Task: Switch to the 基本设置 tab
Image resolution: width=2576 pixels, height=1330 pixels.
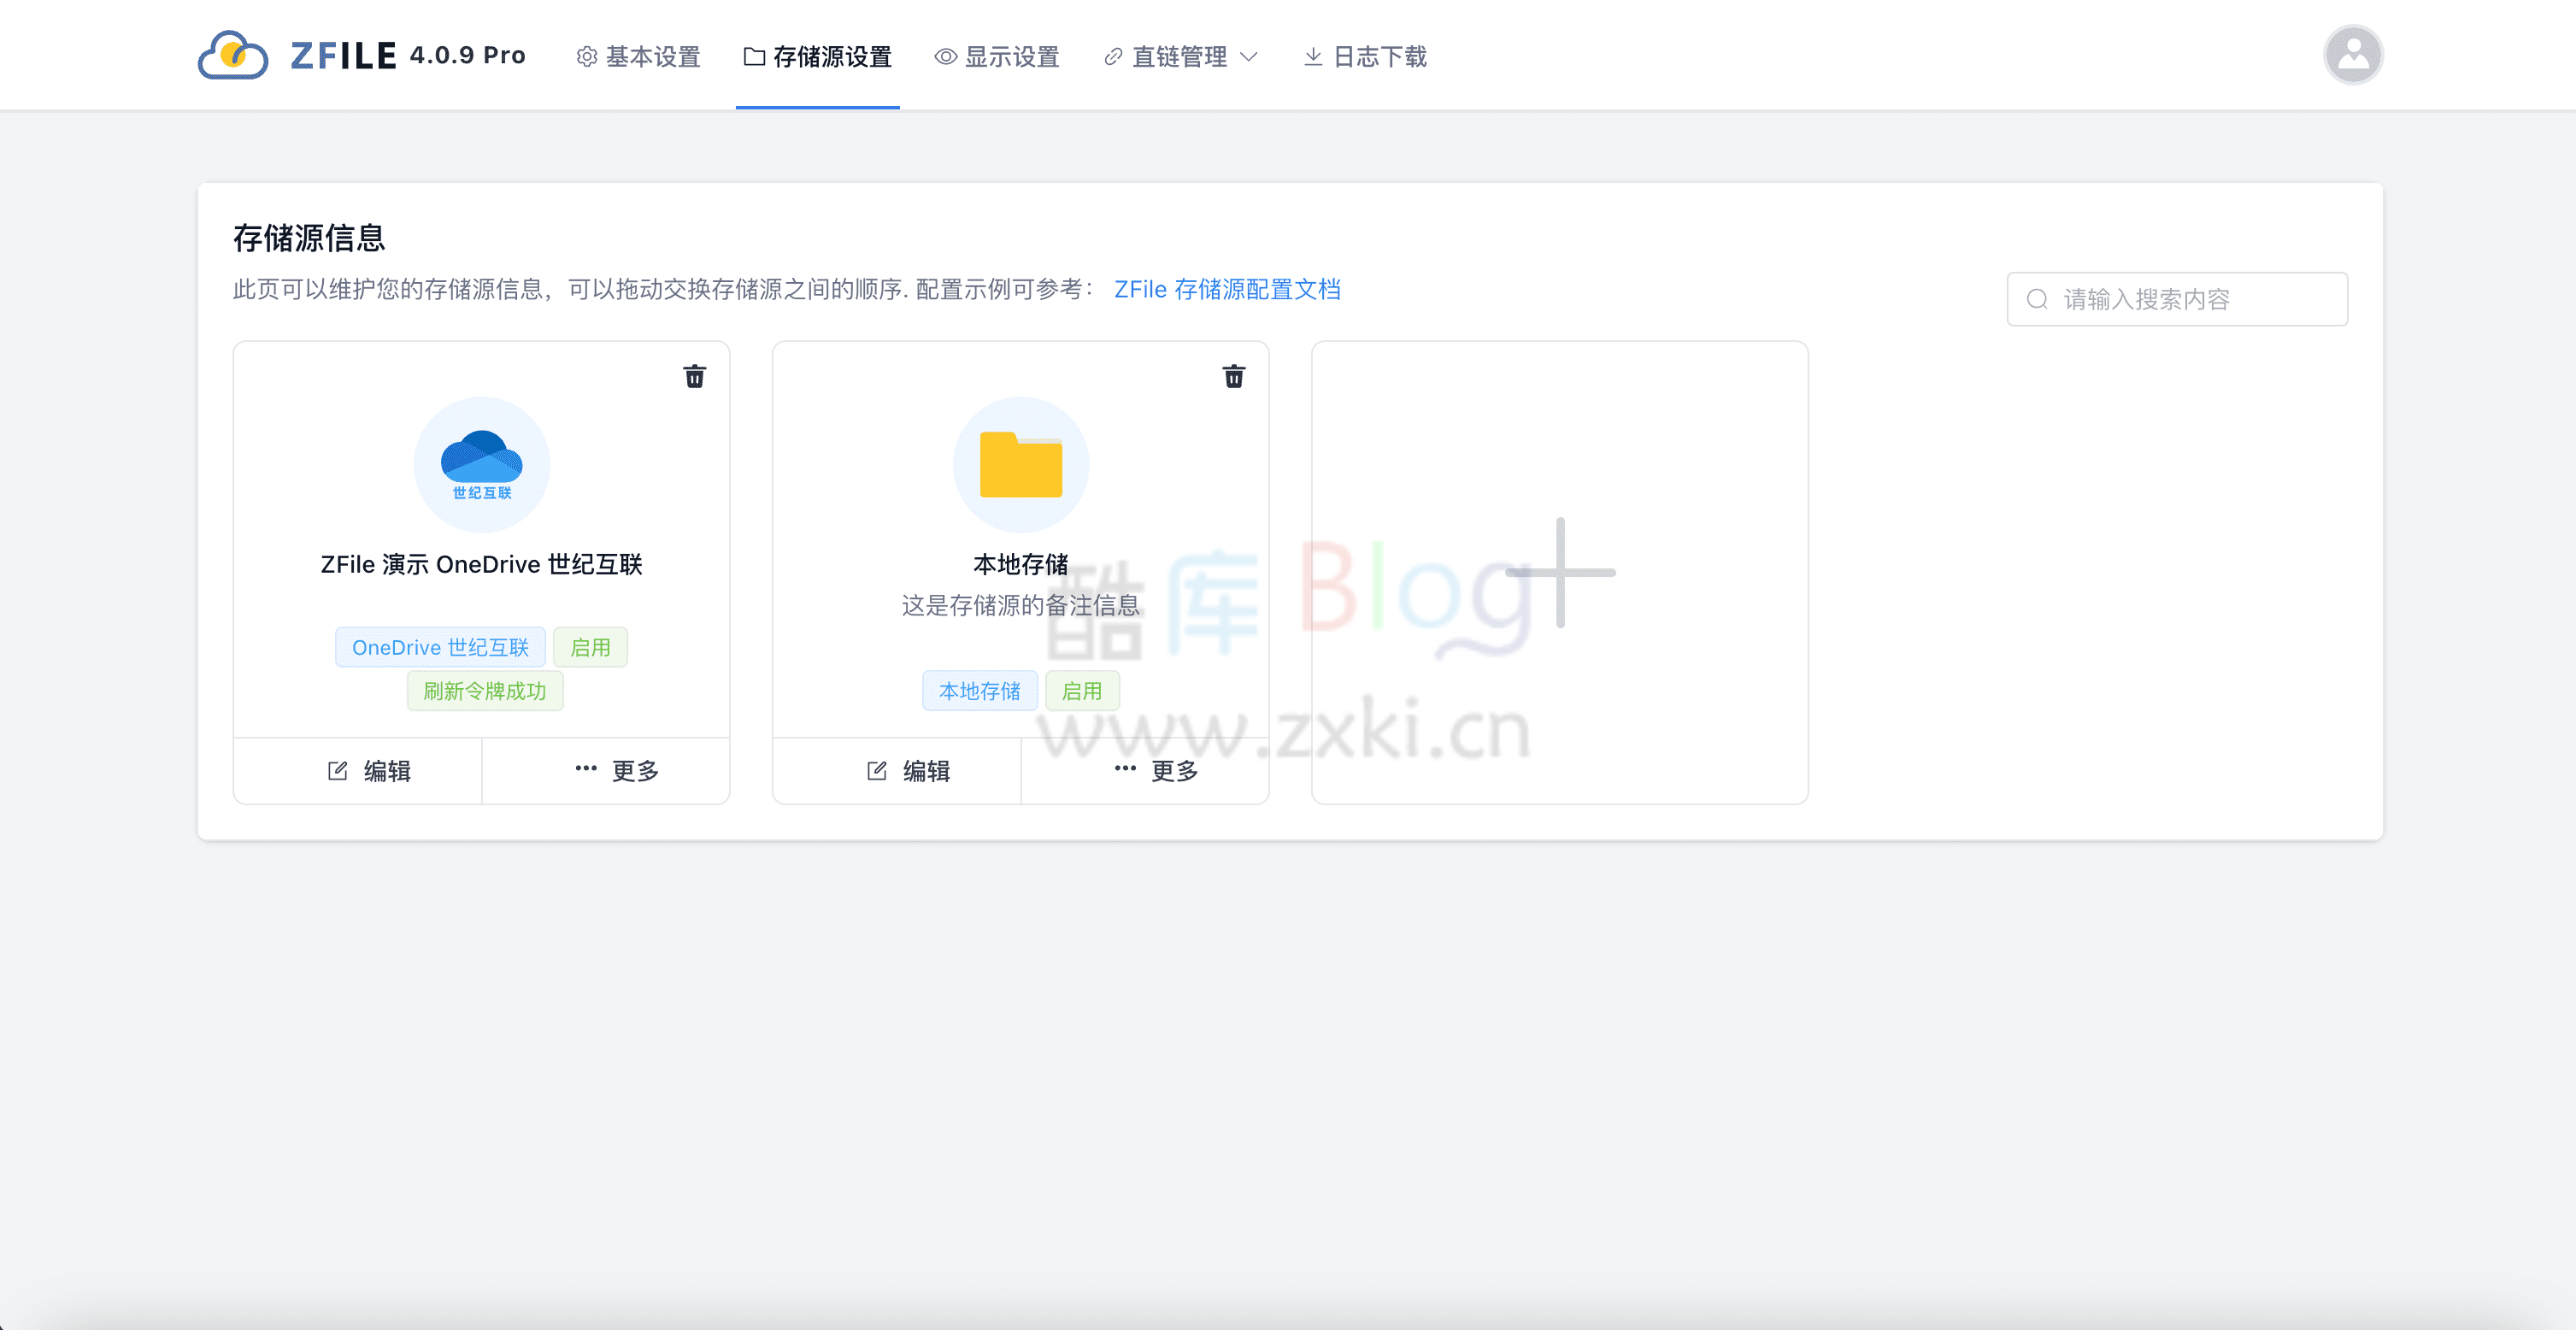Action: coord(637,57)
